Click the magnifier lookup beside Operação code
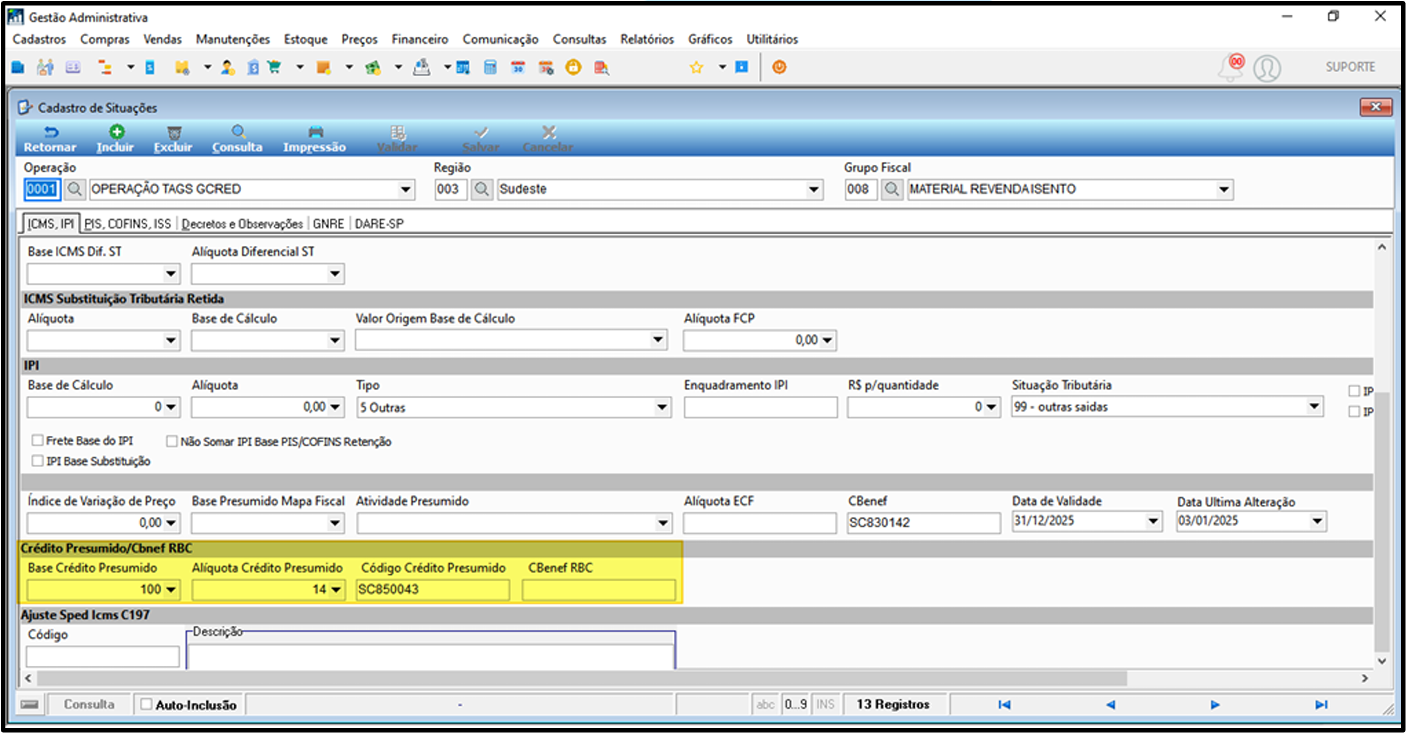The width and height of the screenshot is (1406, 733). [73, 189]
